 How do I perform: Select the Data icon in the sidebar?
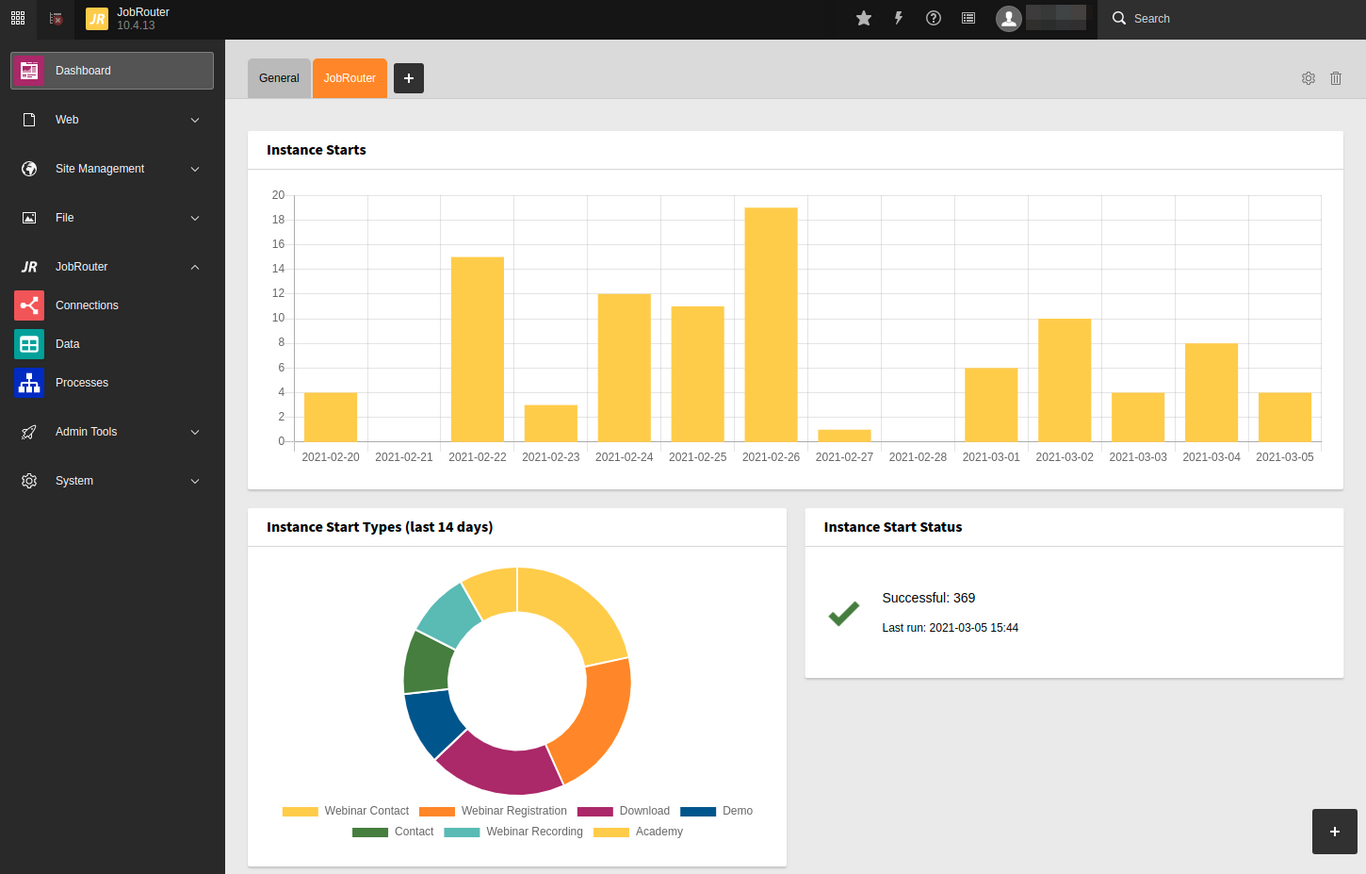click(29, 344)
